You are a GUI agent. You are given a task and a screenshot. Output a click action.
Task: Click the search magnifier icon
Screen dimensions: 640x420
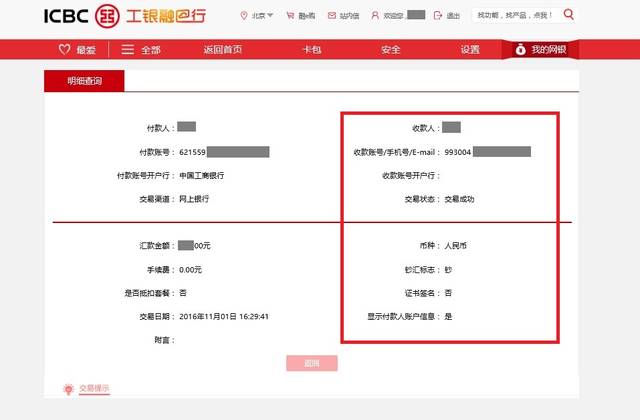(x=569, y=16)
